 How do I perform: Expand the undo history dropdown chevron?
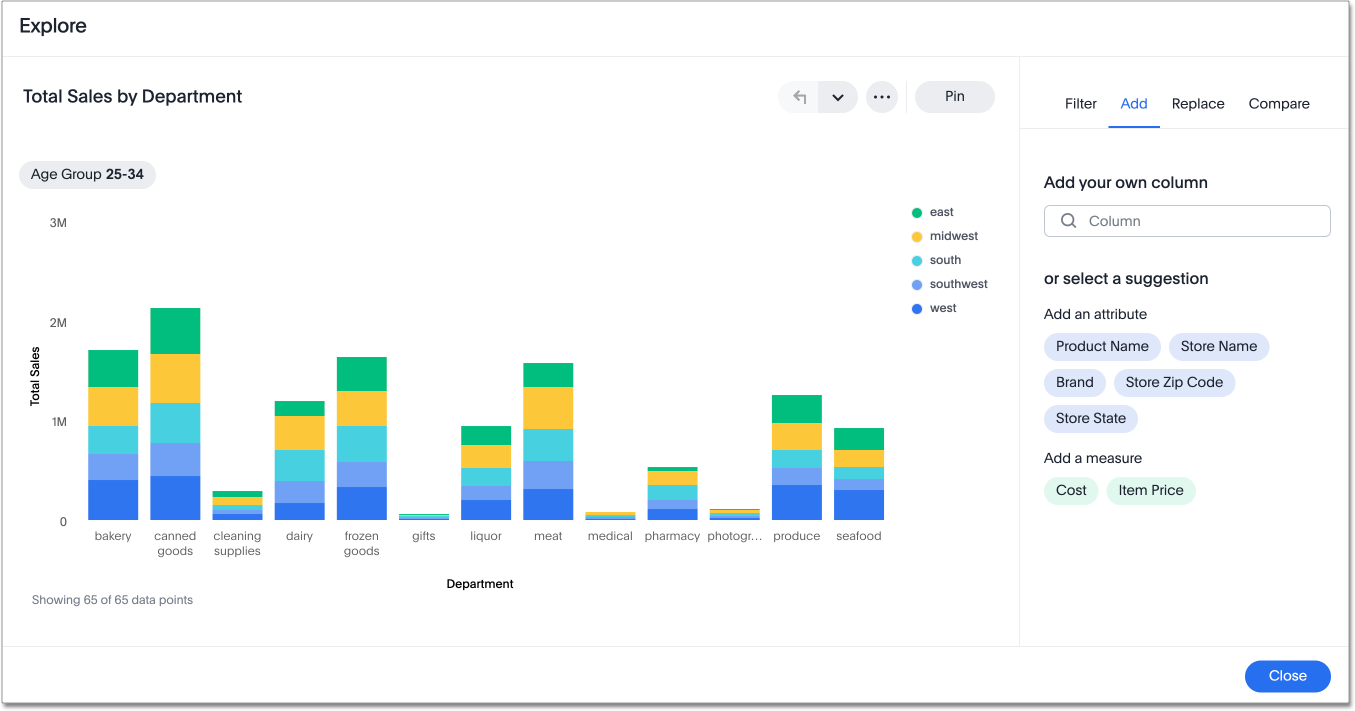point(838,97)
